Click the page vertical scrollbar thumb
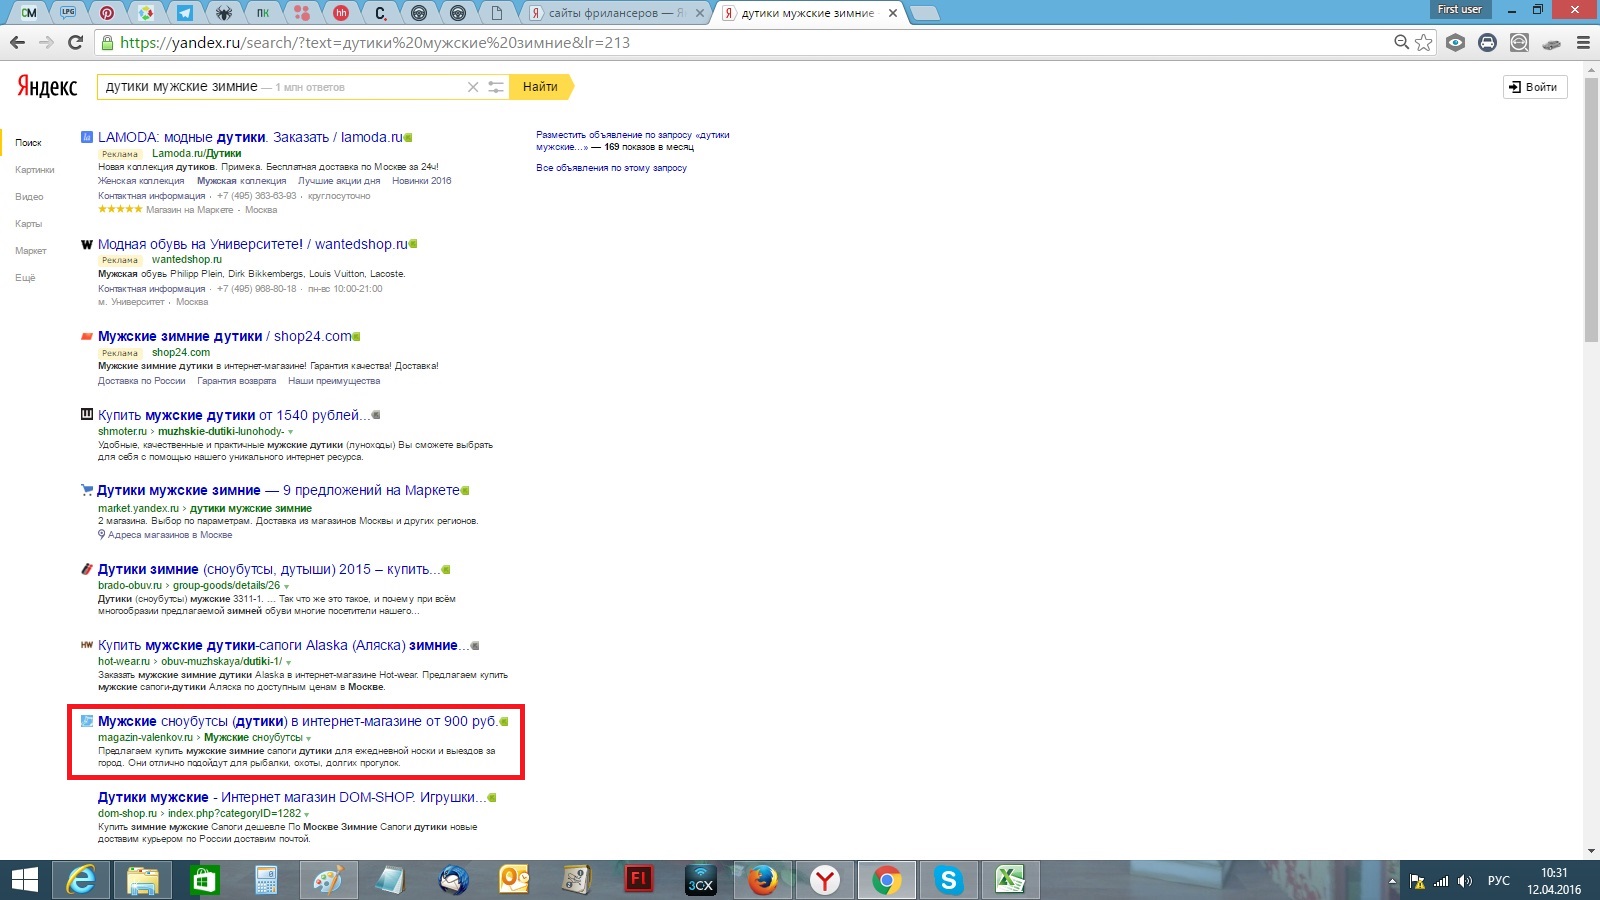Screen dimensions: 1600x900 pyautogui.click(x=1591, y=200)
